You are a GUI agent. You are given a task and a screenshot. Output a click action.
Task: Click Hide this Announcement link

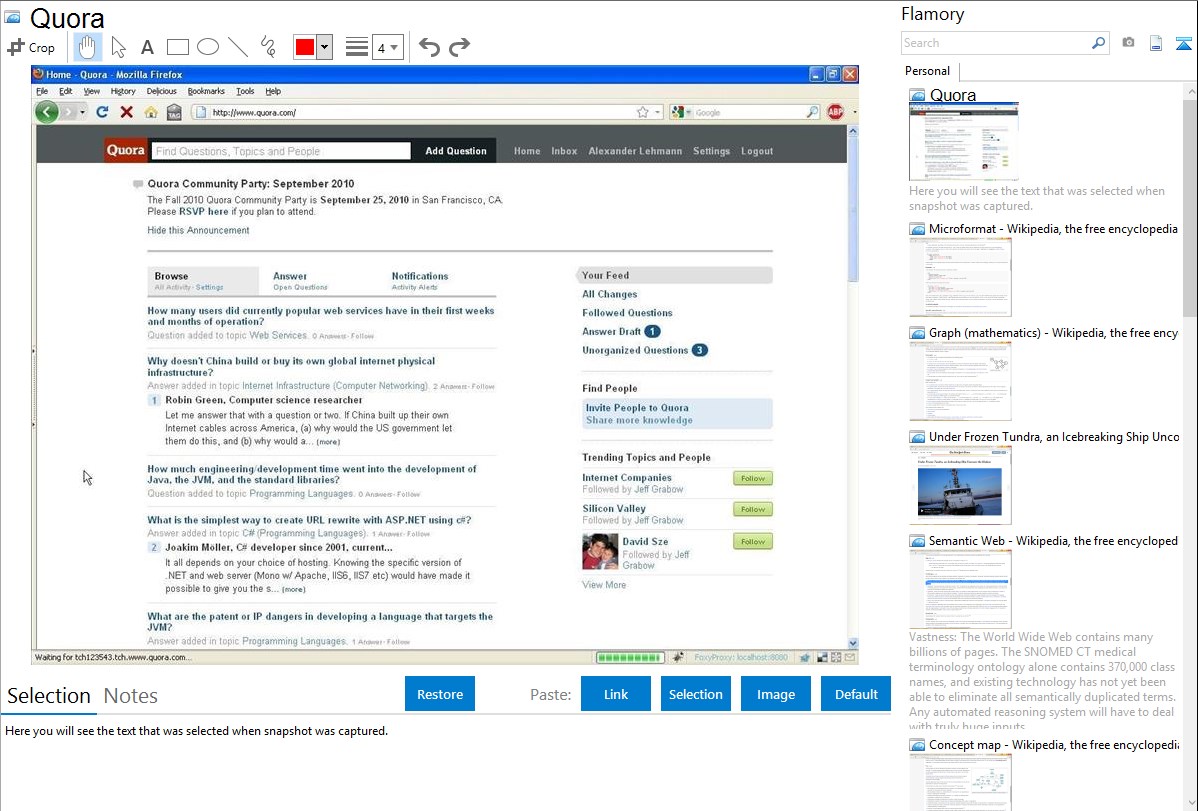pyautogui.click(x=199, y=230)
